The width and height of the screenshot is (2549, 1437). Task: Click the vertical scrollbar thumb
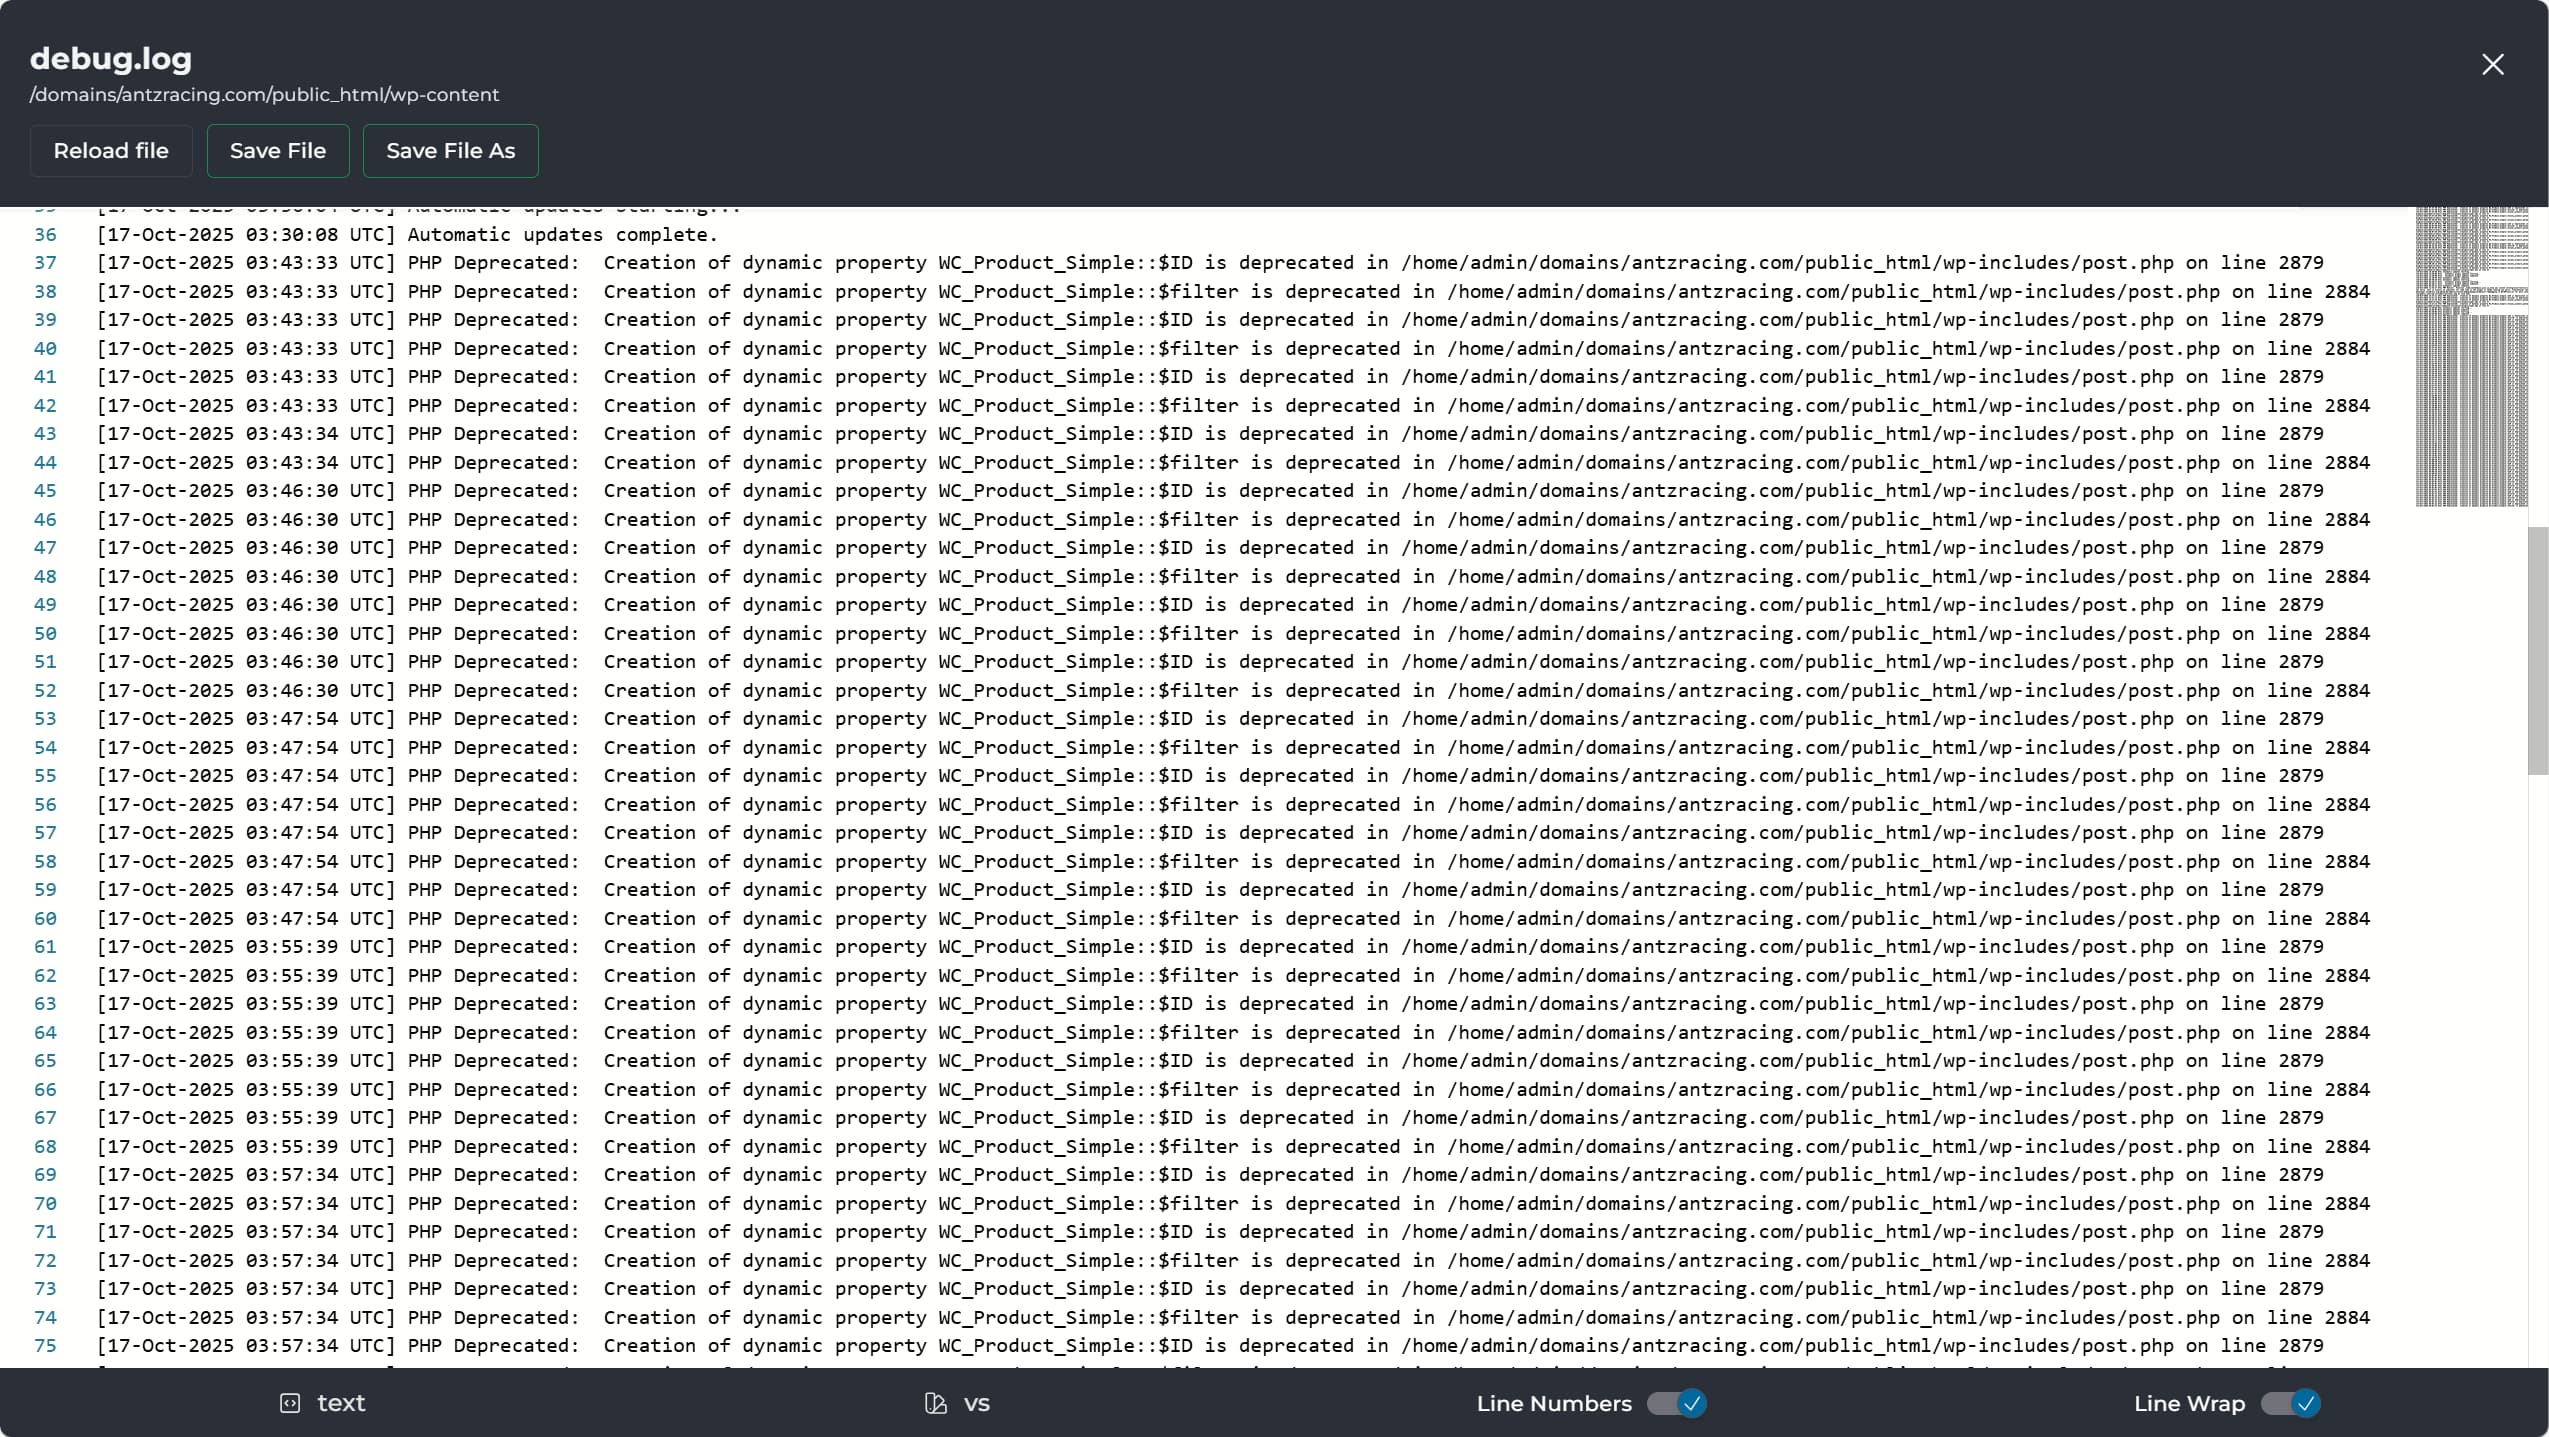click(x=2537, y=650)
